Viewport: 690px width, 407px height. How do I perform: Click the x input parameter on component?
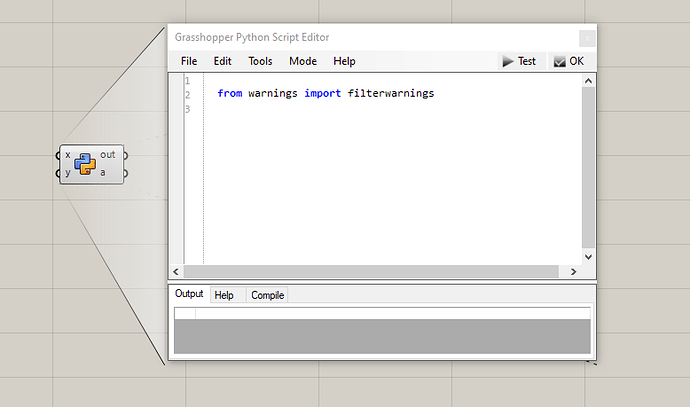coord(68,155)
